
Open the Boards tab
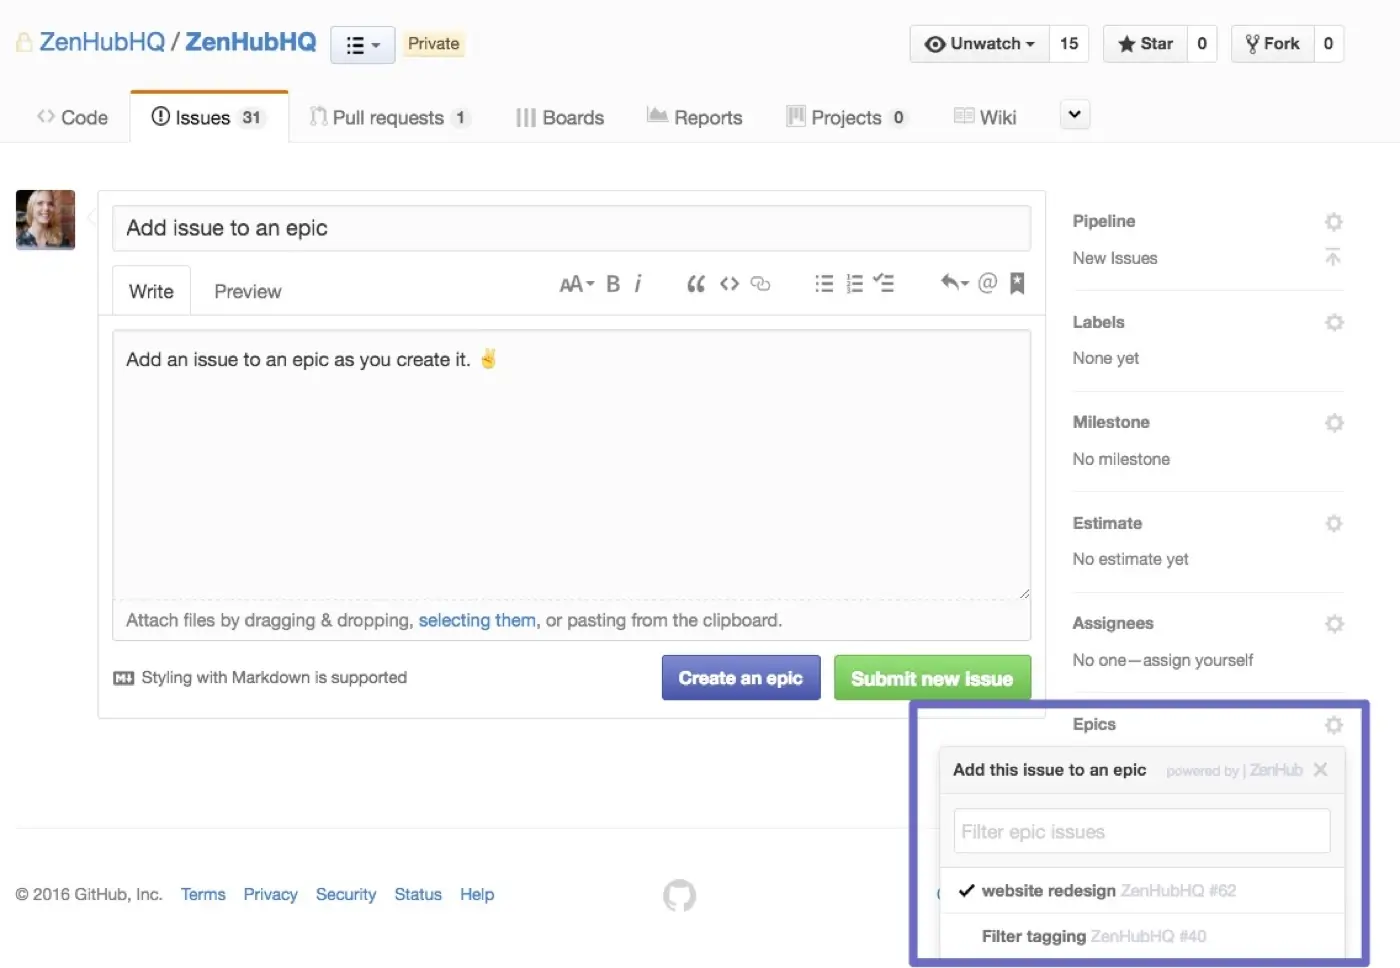[560, 118]
